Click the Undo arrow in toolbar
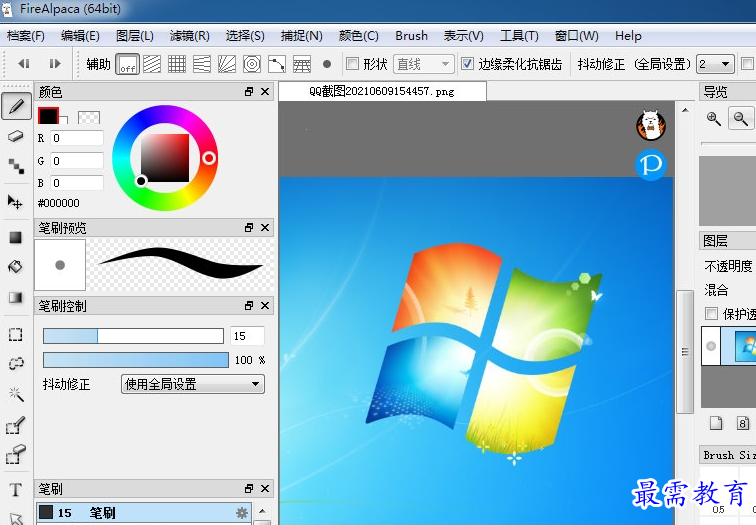 (x=24, y=64)
